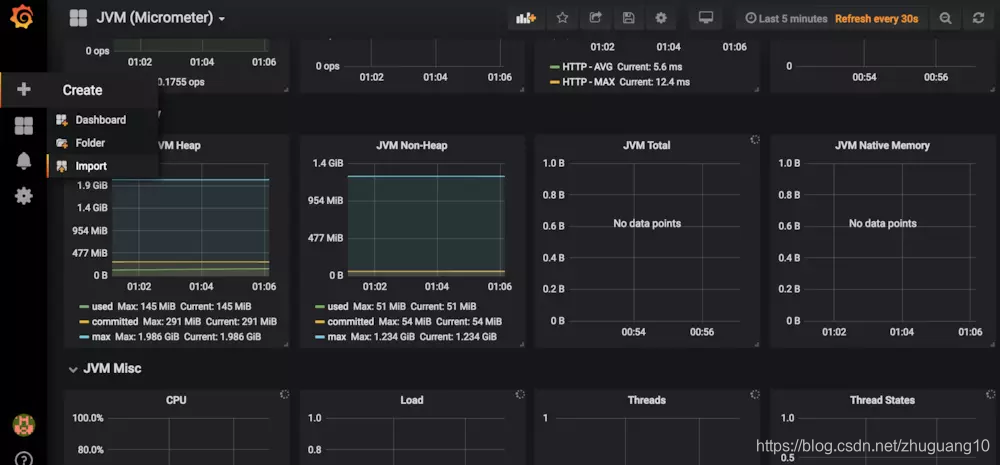Collapse the JVM Misc row
The width and height of the screenshot is (1000, 465).
(106, 369)
